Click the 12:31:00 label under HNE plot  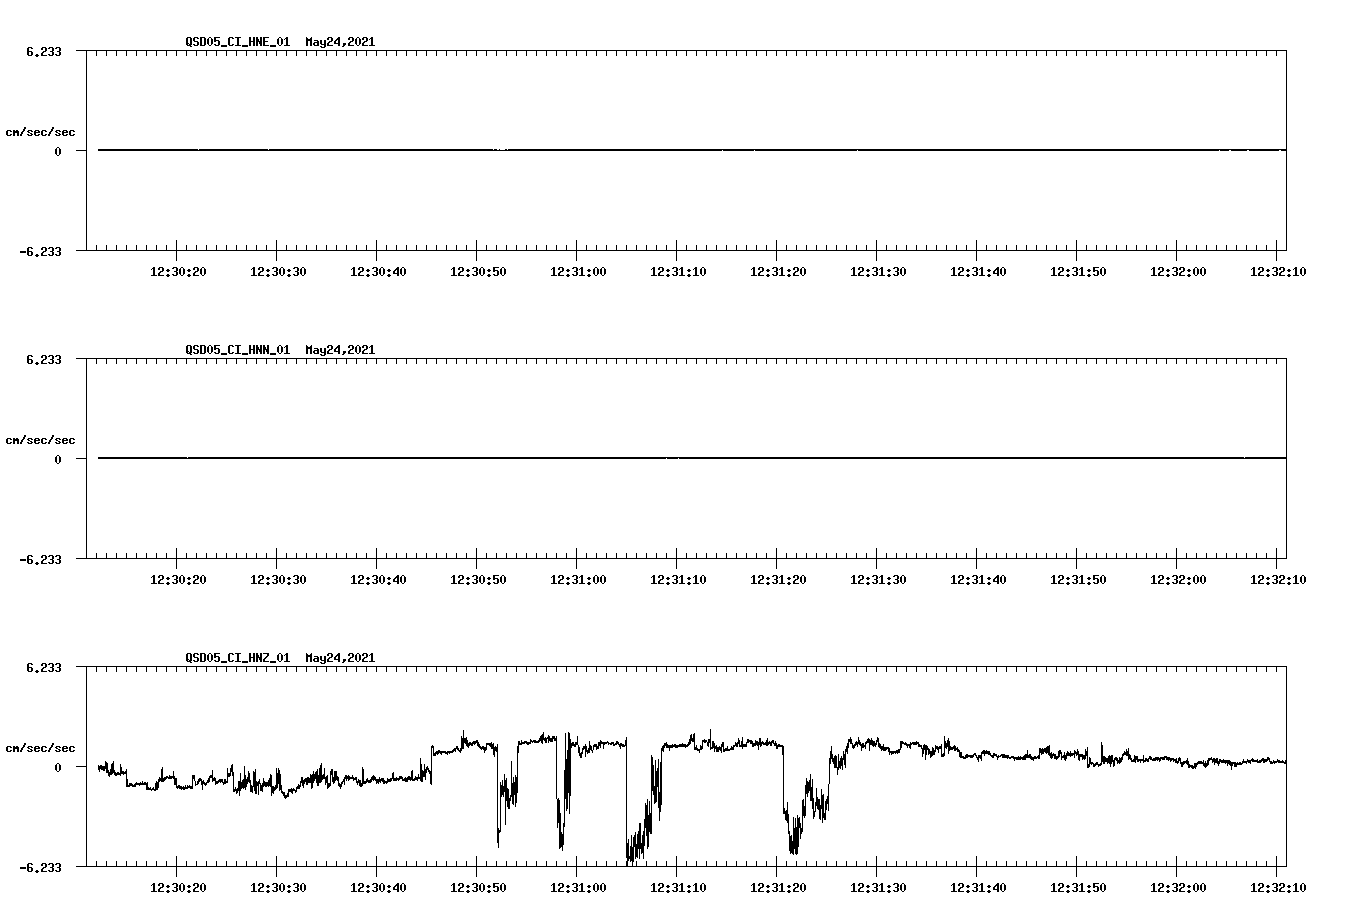pyautogui.click(x=579, y=270)
